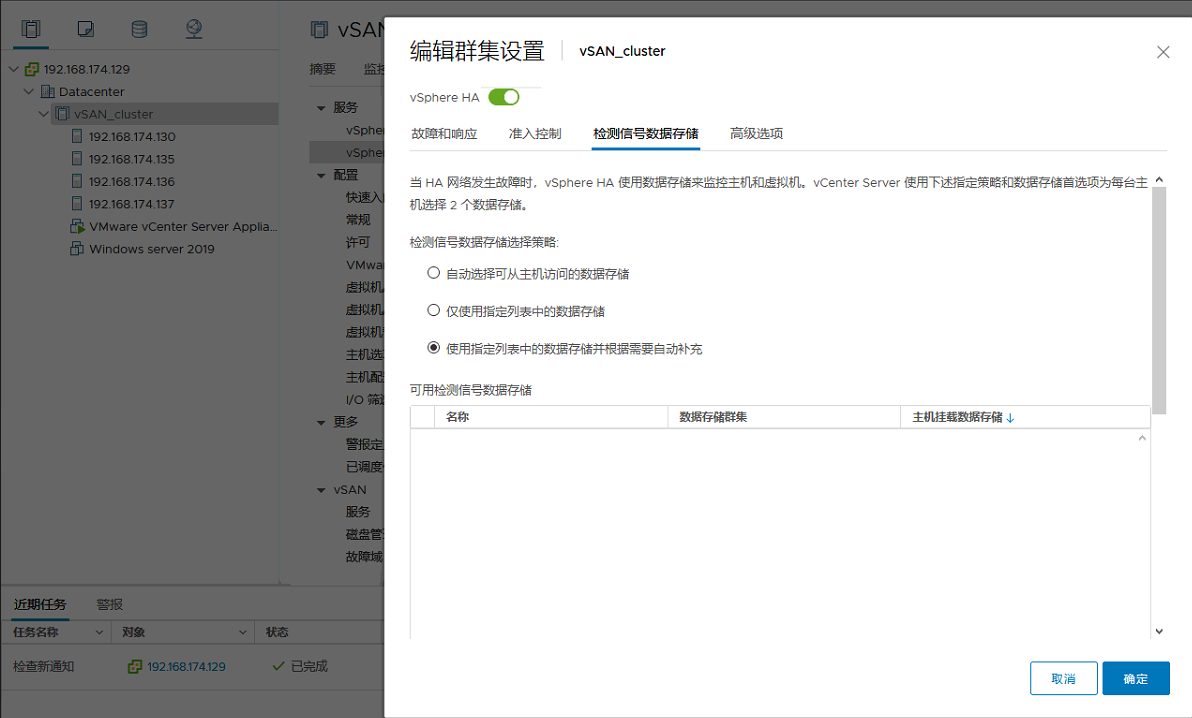The width and height of the screenshot is (1192, 718).
Task: Collapse the 更多 section in config menu
Action: click(x=321, y=422)
